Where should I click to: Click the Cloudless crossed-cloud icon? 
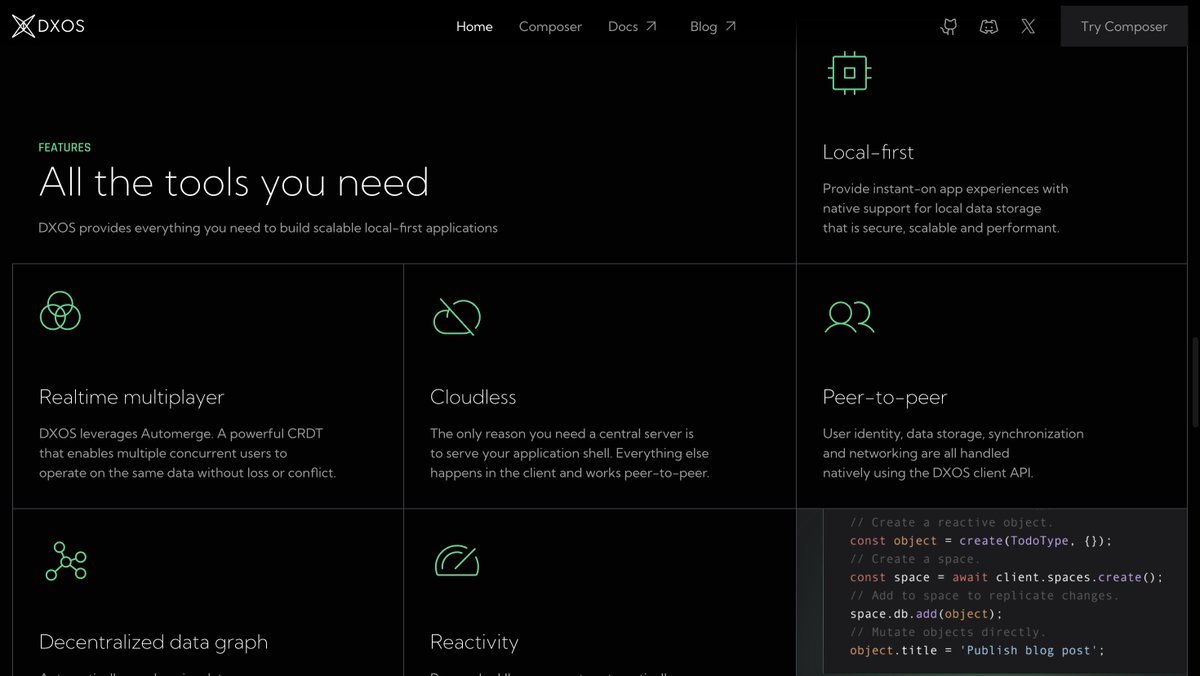tap(456, 315)
